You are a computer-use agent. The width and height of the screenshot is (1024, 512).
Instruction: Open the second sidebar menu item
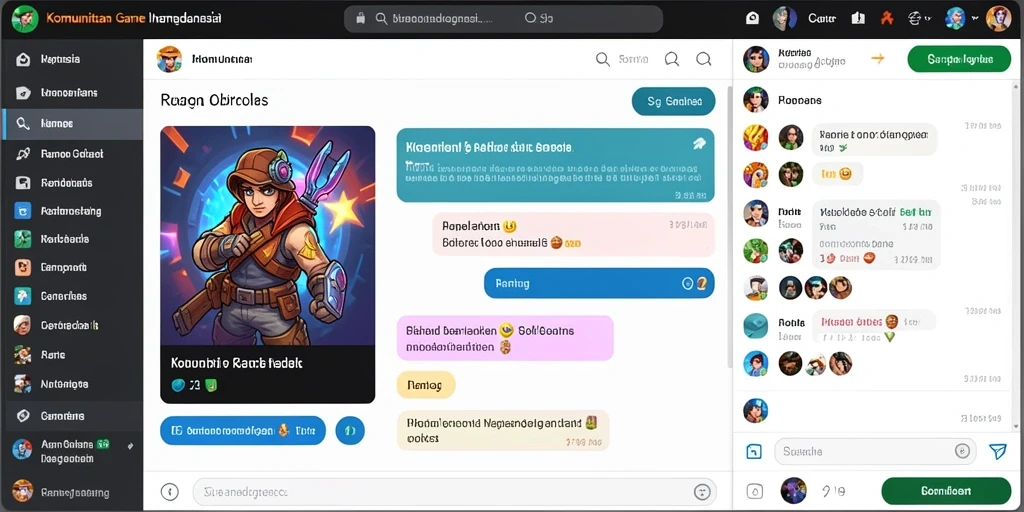tap(72, 93)
